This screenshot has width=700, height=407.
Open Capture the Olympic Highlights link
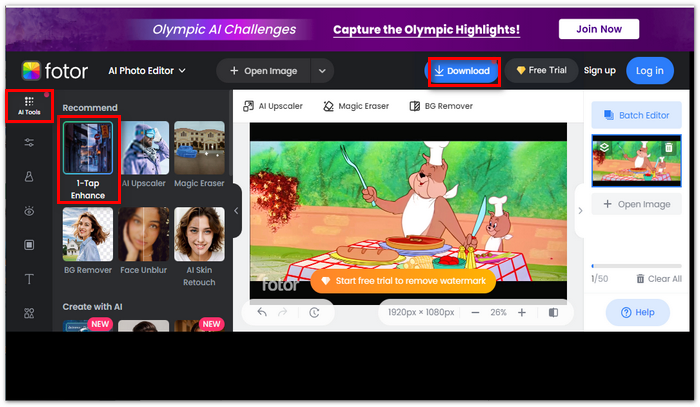click(x=426, y=29)
